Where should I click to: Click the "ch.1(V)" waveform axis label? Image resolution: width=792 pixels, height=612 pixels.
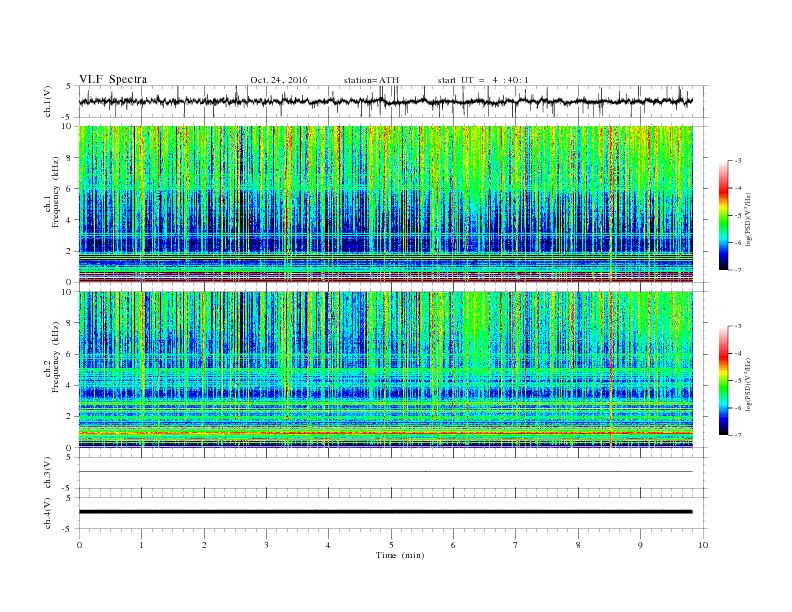click(47, 101)
